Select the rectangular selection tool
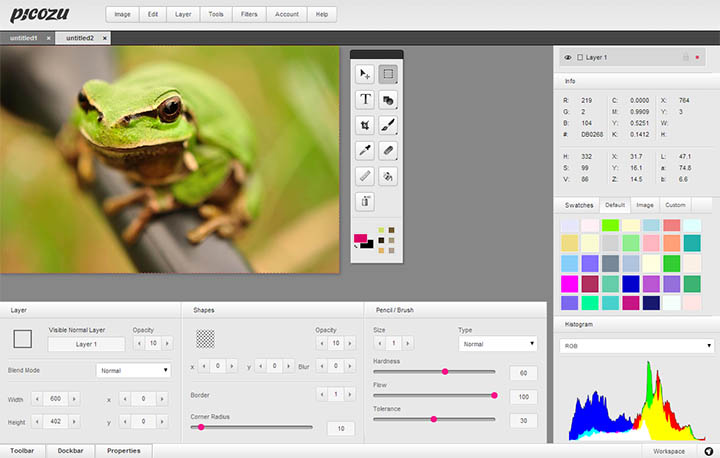The image size is (720, 458). [x=388, y=74]
